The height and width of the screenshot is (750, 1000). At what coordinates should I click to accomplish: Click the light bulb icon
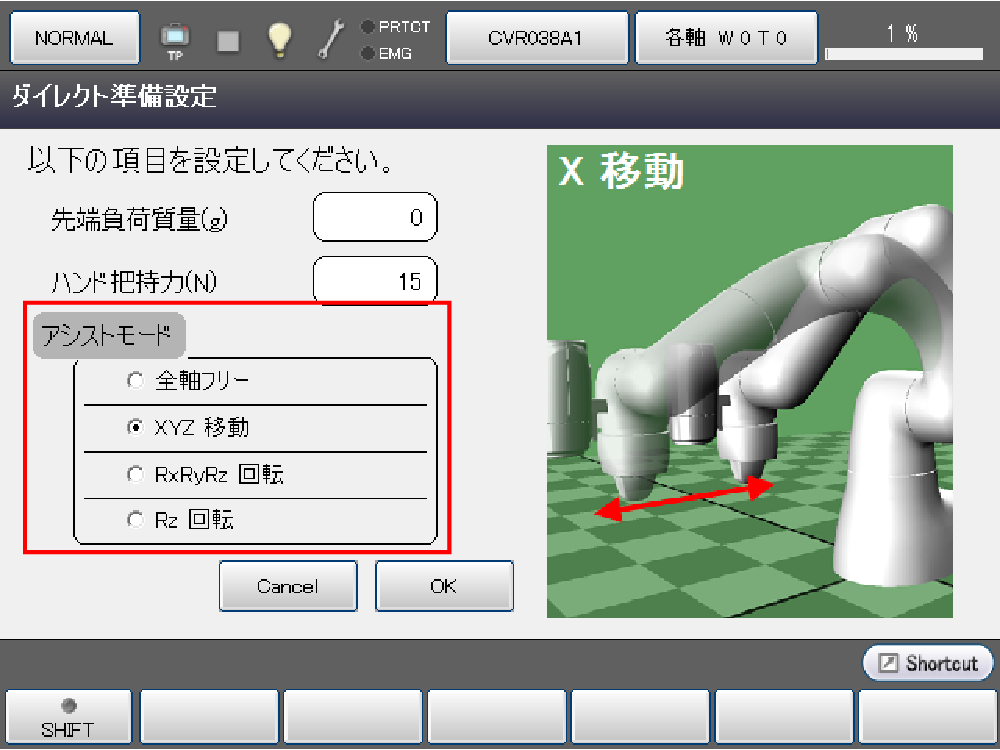tap(280, 38)
